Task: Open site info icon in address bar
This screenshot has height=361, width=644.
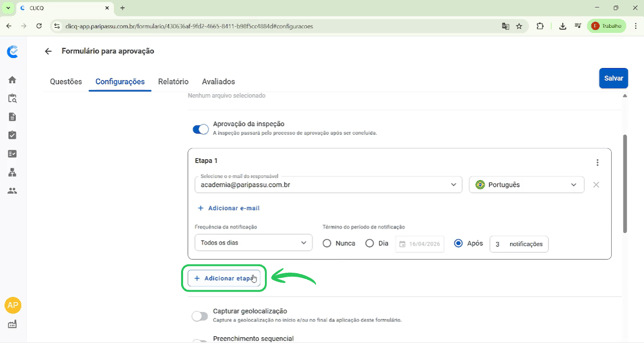Action: tap(57, 26)
